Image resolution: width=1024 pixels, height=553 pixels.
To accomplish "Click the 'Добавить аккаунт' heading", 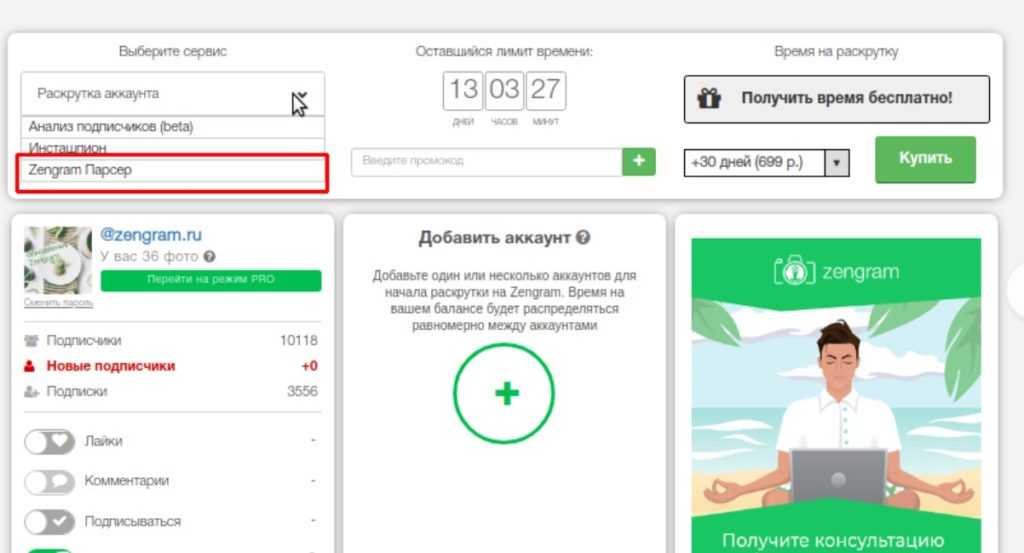I will [x=494, y=238].
